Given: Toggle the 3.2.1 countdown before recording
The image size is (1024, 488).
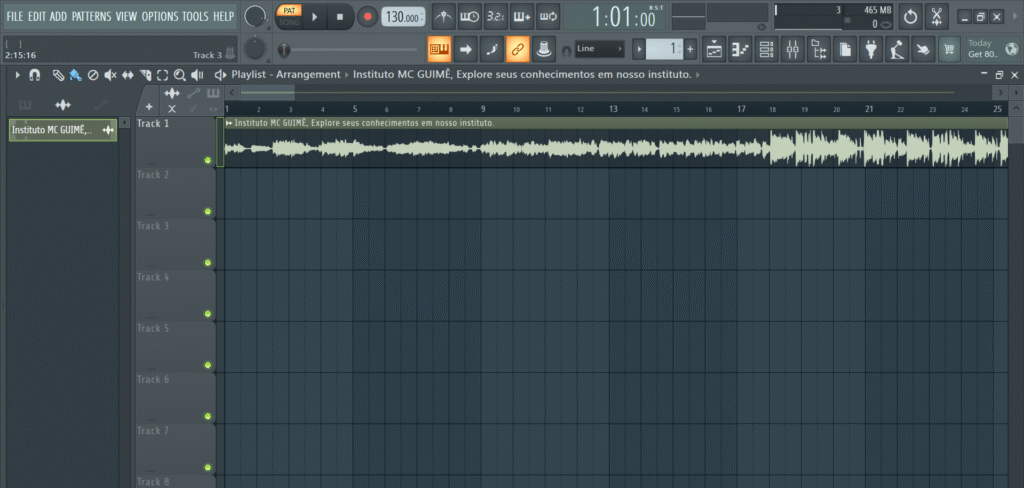Looking at the screenshot, I should (496, 16).
